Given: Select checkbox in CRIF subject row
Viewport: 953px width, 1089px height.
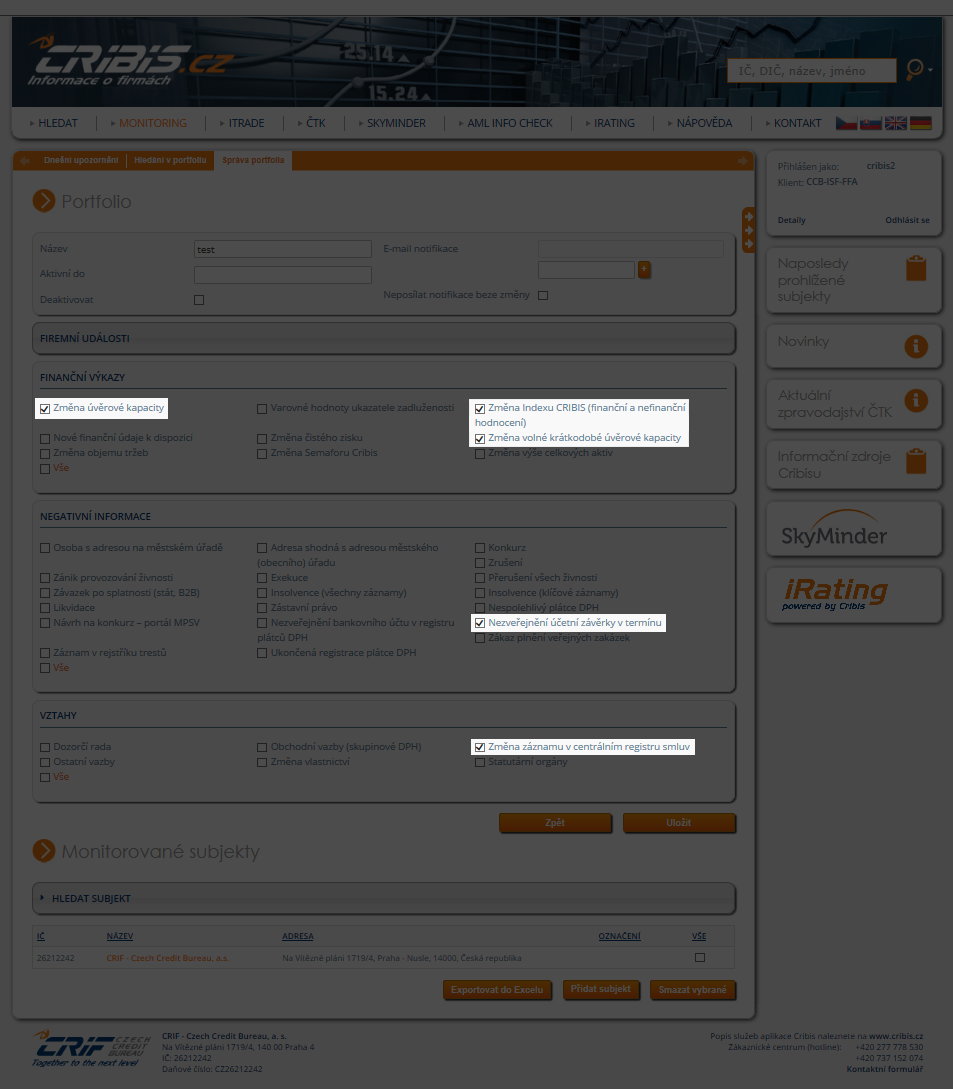Looking at the screenshot, I should pos(700,958).
